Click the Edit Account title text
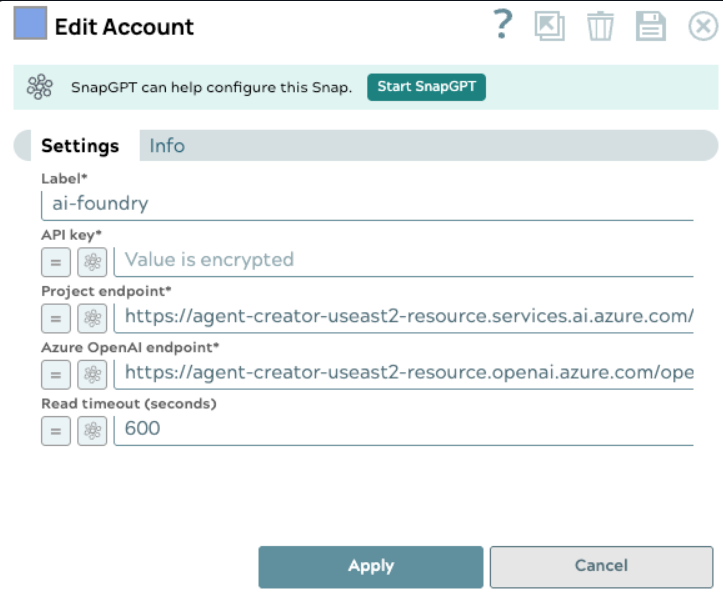 click(x=124, y=27)
